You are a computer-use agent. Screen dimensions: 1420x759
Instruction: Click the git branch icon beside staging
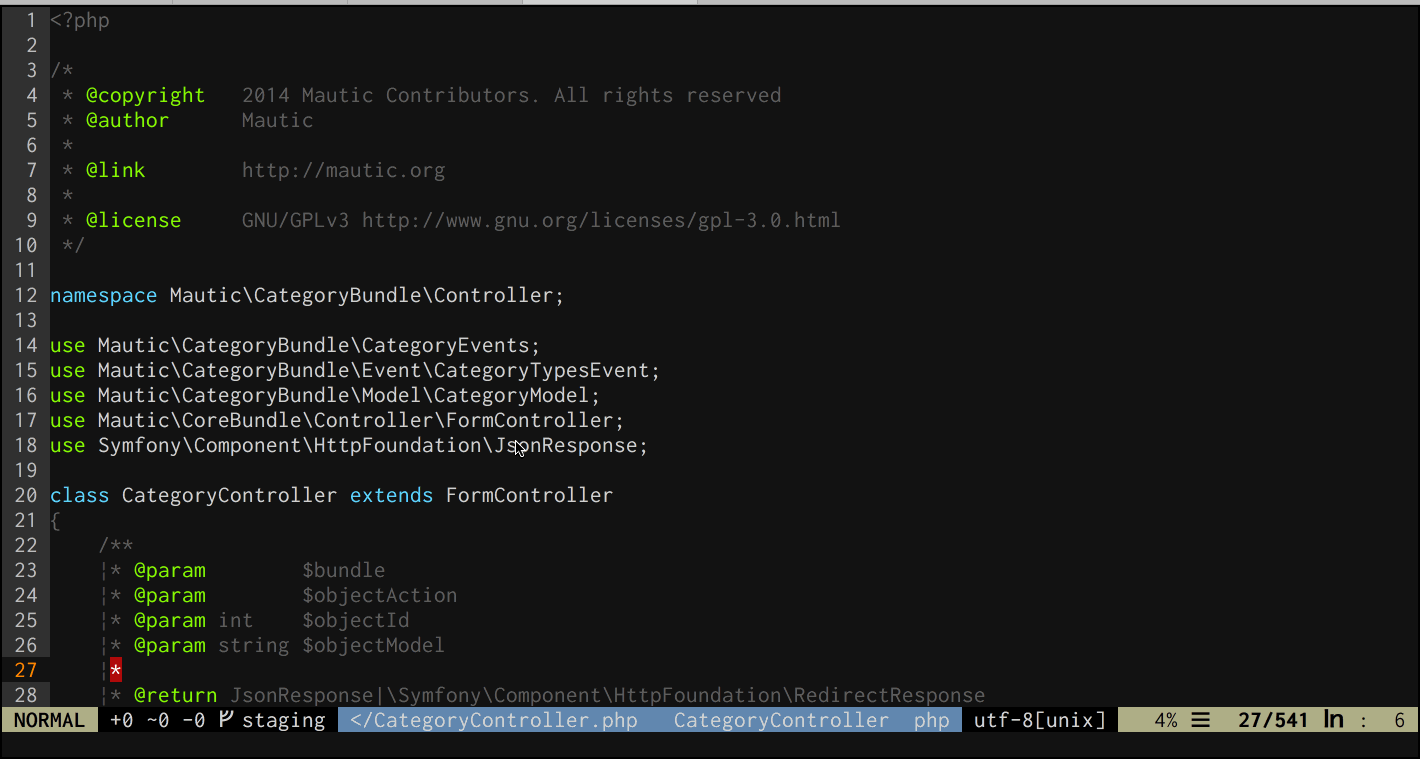[x=226, y=720]
